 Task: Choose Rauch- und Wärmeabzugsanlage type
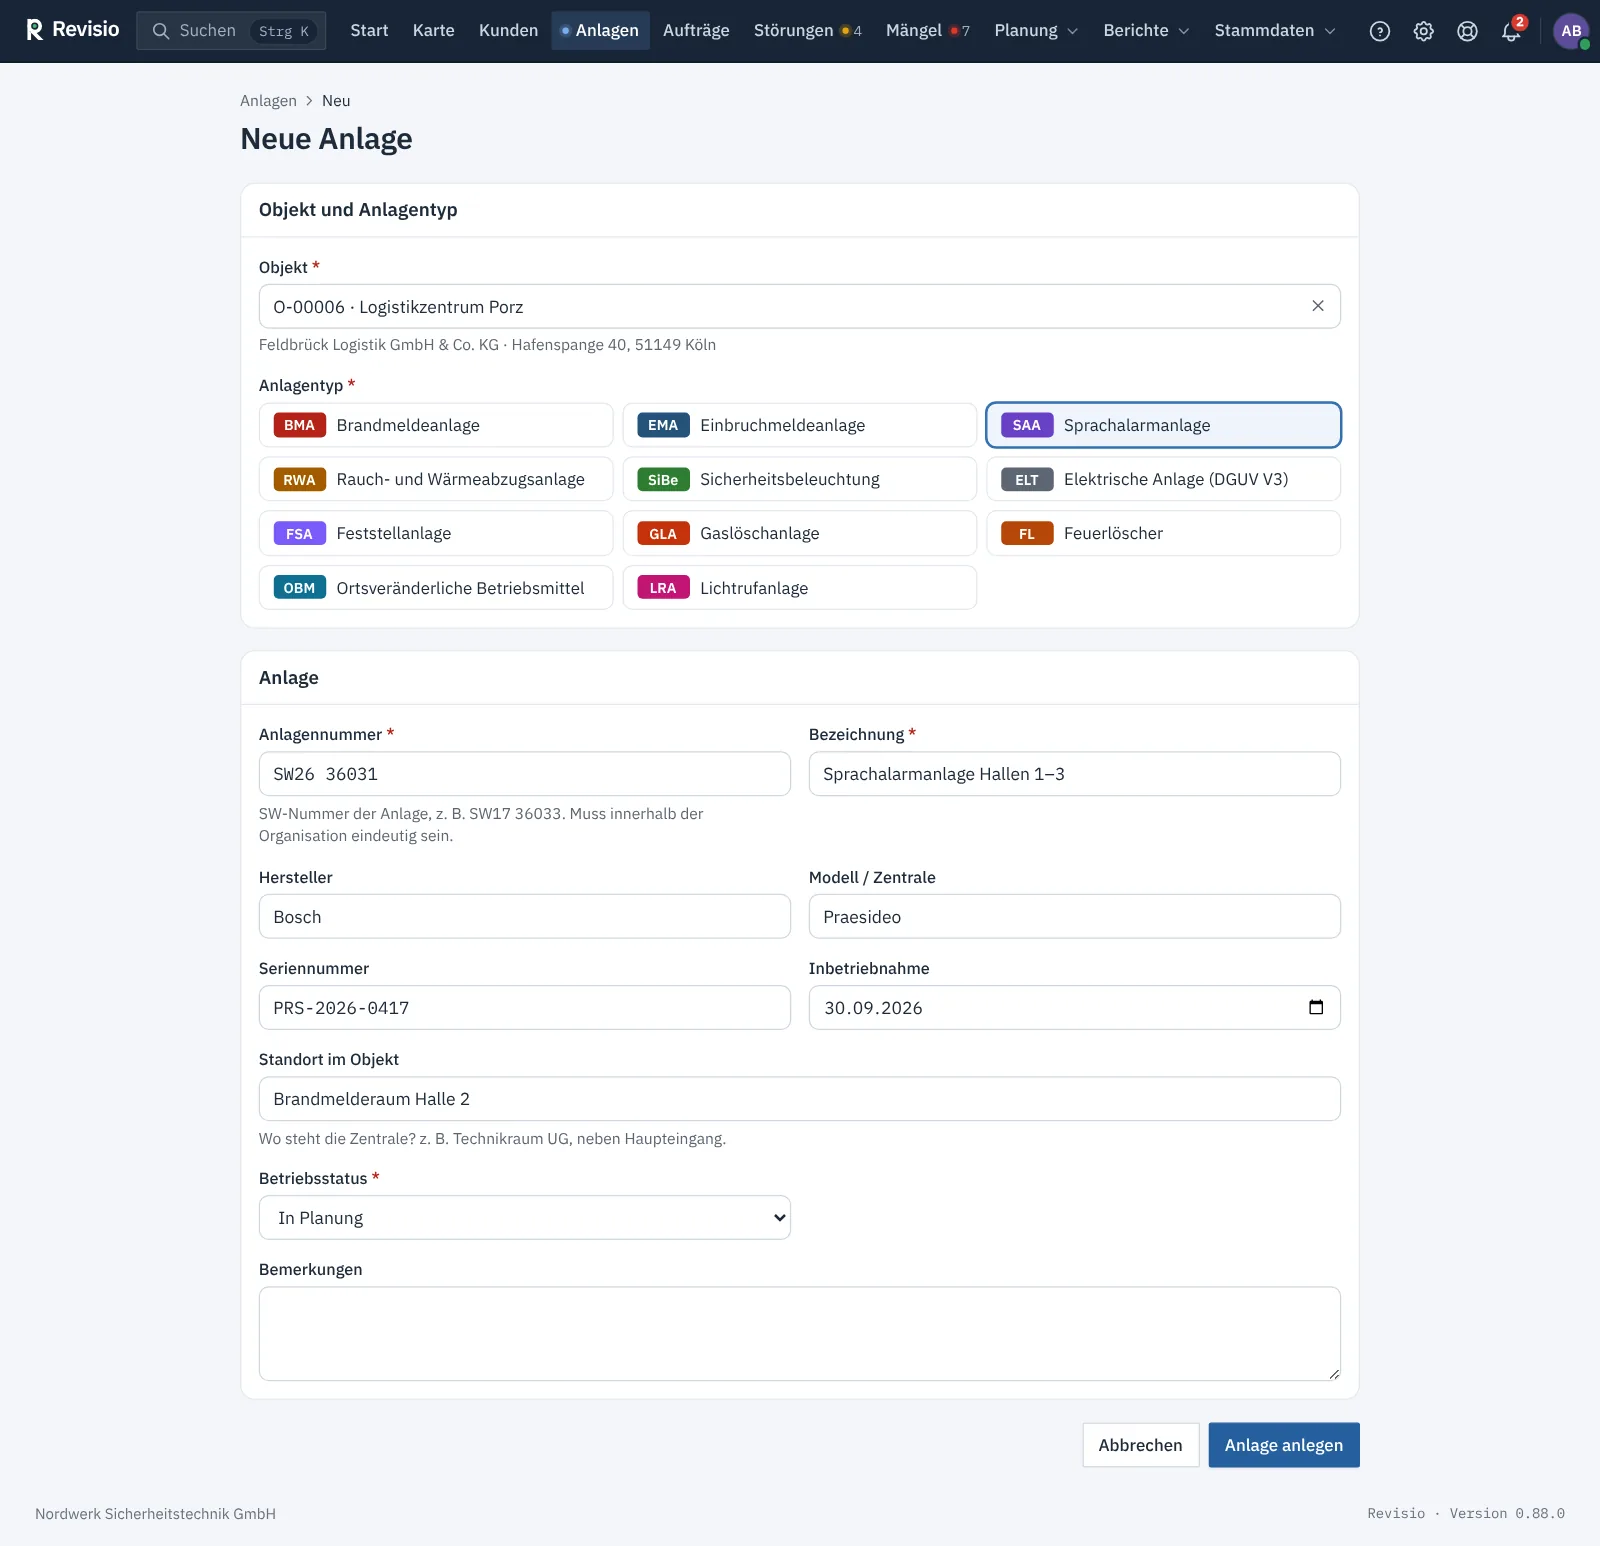(436, 479)
